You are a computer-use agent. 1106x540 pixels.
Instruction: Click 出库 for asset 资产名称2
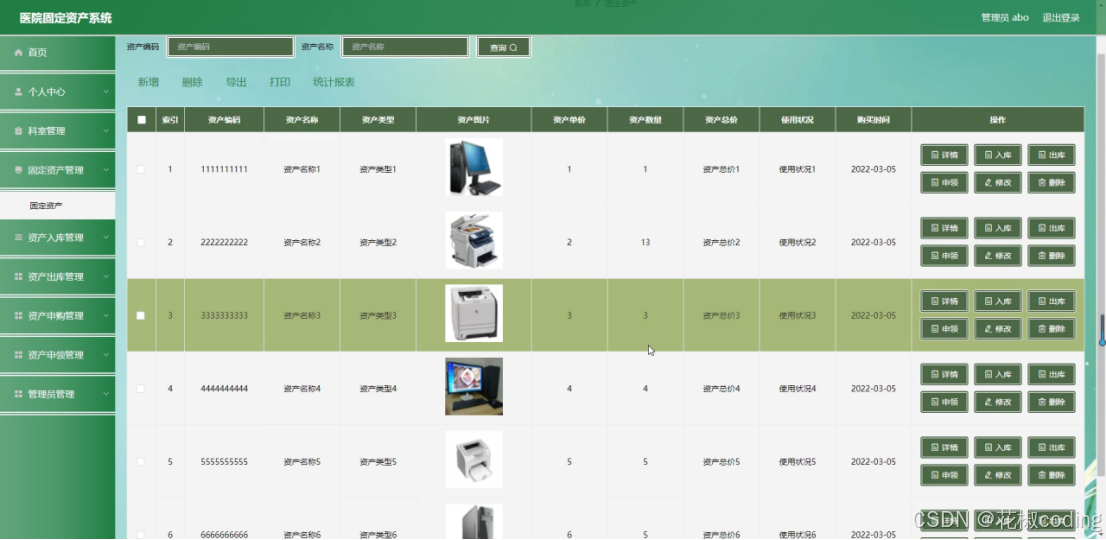[1051, 228]
